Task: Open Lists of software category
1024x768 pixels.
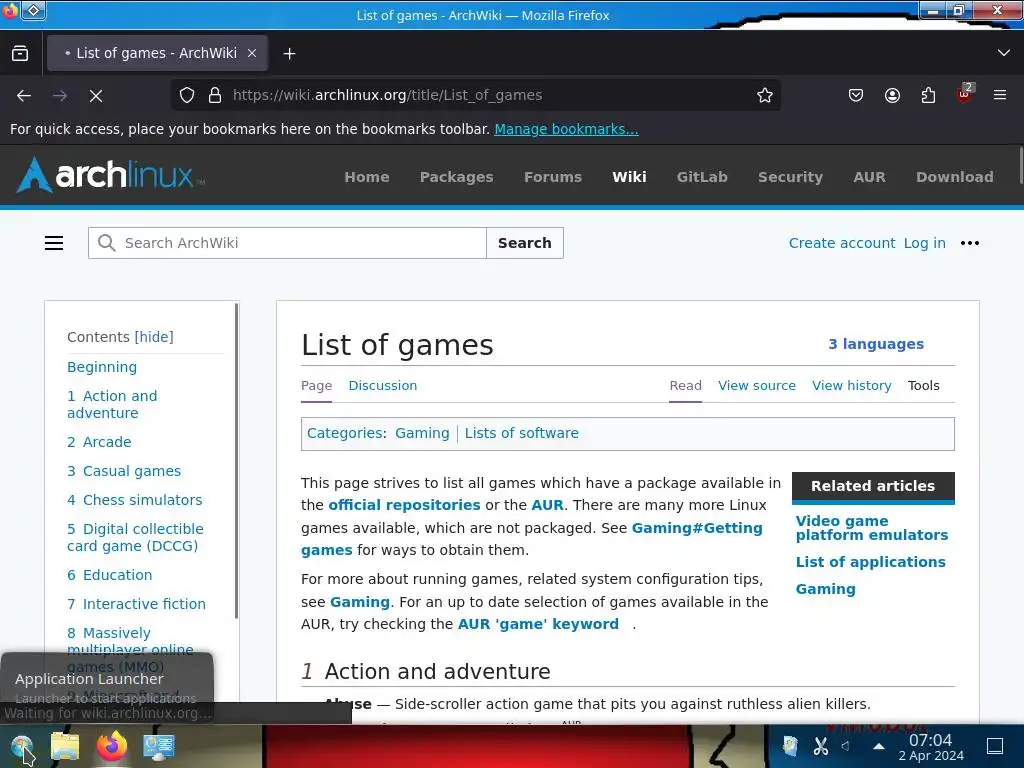Action: coord(522,433)
